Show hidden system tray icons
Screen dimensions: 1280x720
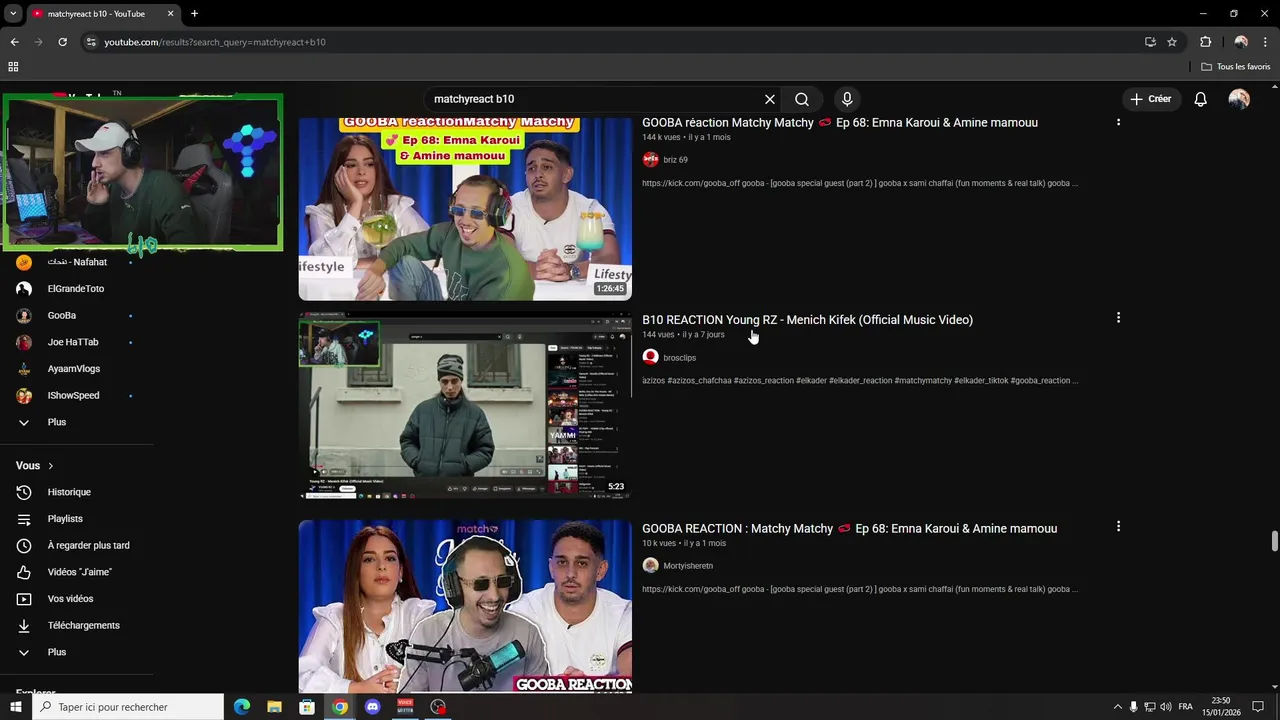[1118, 707]
